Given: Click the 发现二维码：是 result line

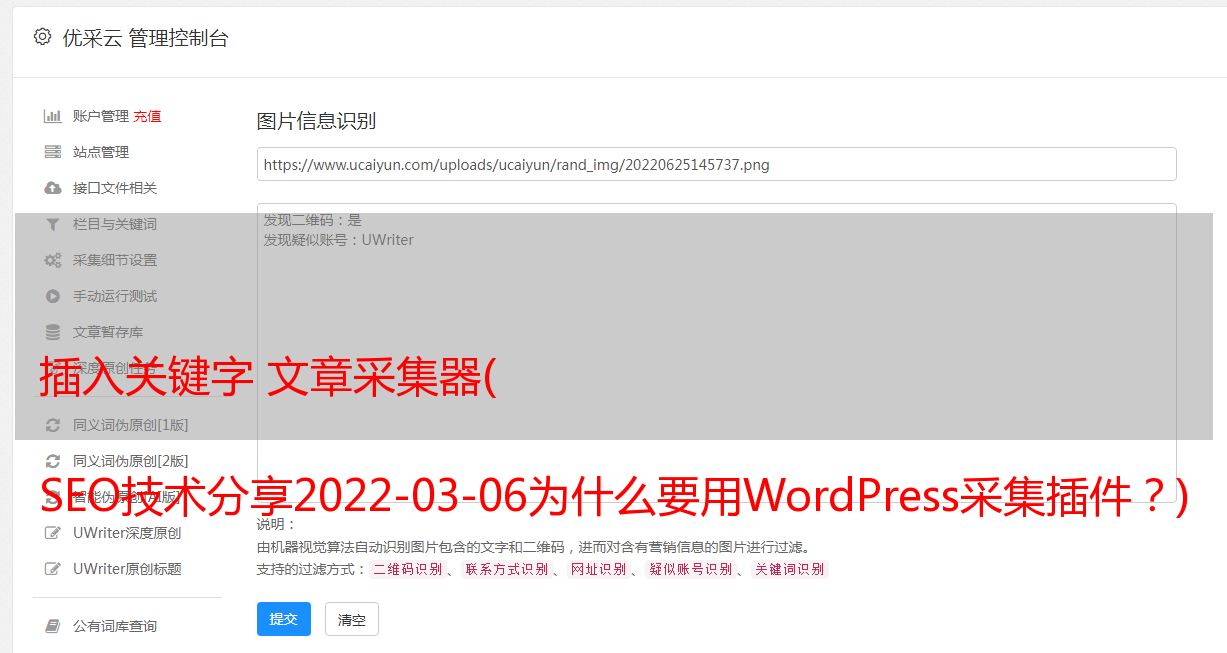Looking at the screenshot, I should click(x=313, y=220).
